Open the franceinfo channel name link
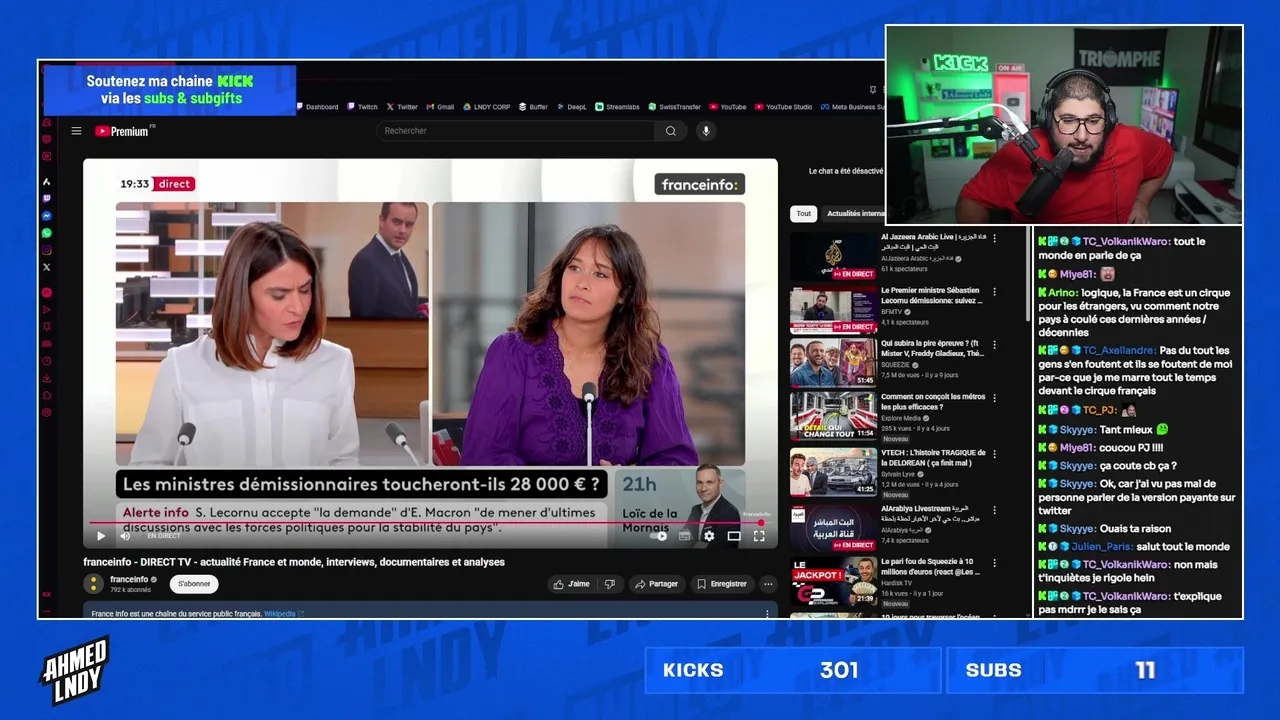Viewport: 1280px width, 720px height. (x=128, y=579)
